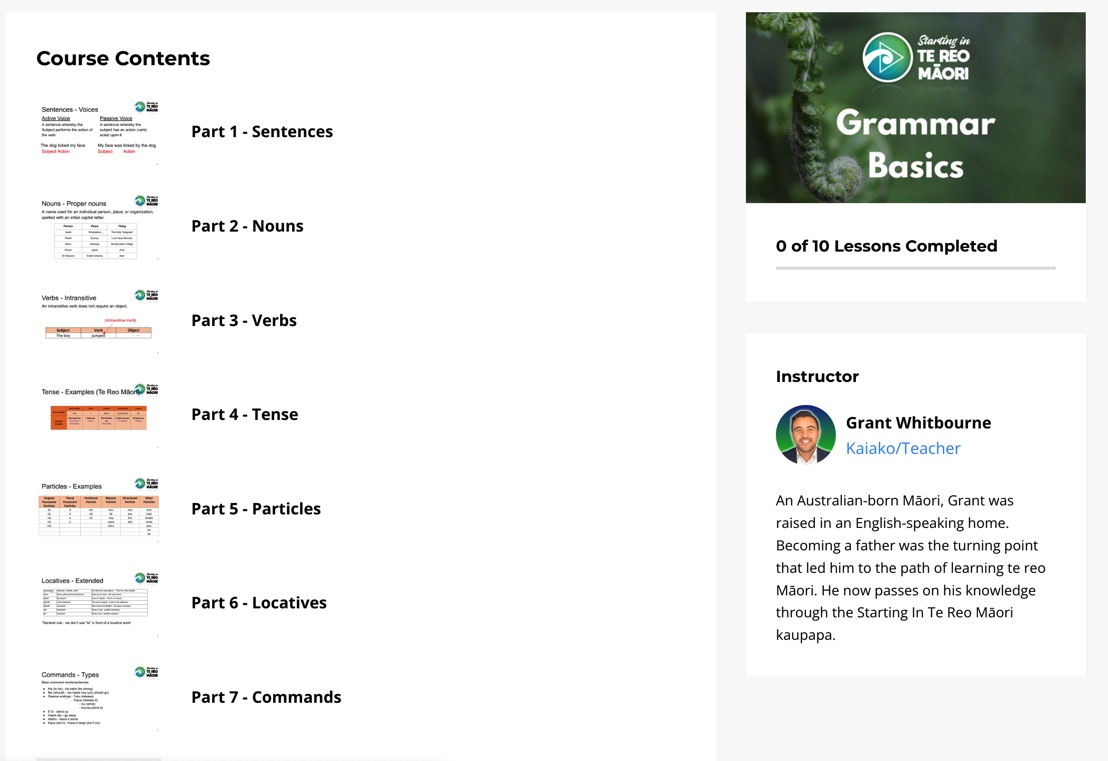Click the Commands - Types slide thumbnail

pos(99,697)
